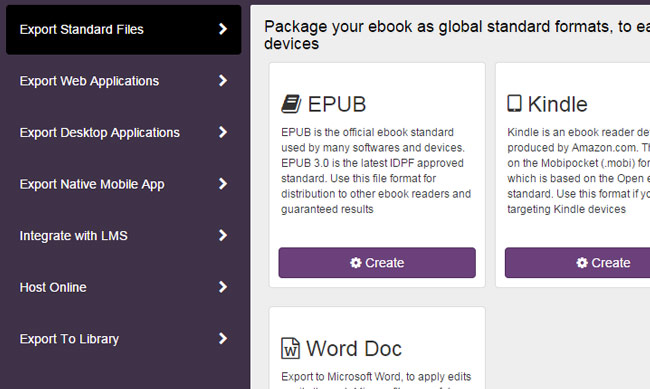Expand chevron beside Export Desktop Applications
The height and width of the screenshot is (389, 650).
pyautogui.click(x=223, y=132)
